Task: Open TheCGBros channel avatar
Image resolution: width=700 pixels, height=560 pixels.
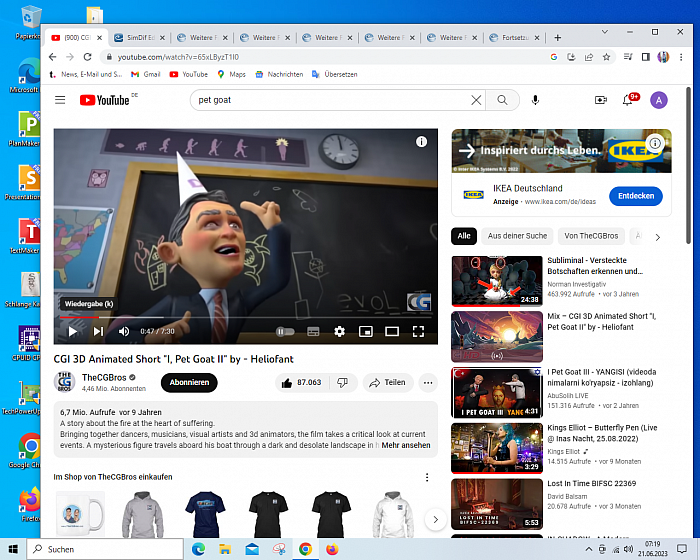Action: coord(64,382)
